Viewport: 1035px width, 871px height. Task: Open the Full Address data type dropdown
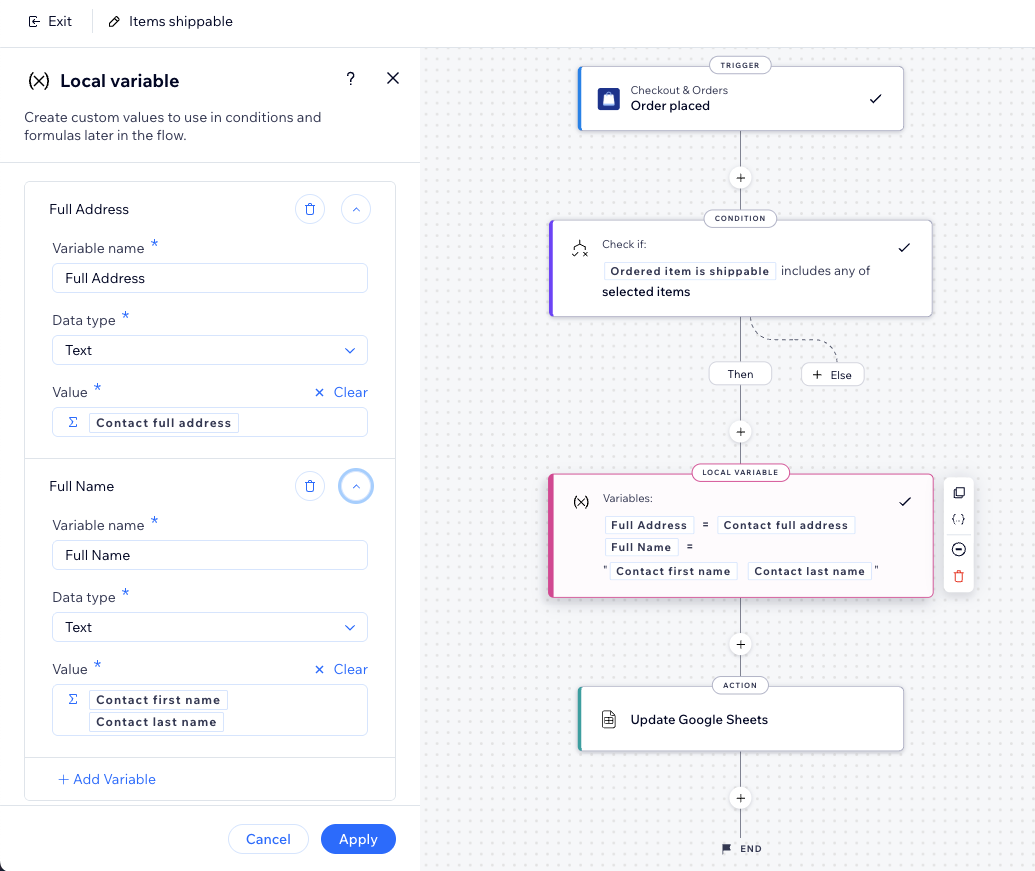coord(210,350)
